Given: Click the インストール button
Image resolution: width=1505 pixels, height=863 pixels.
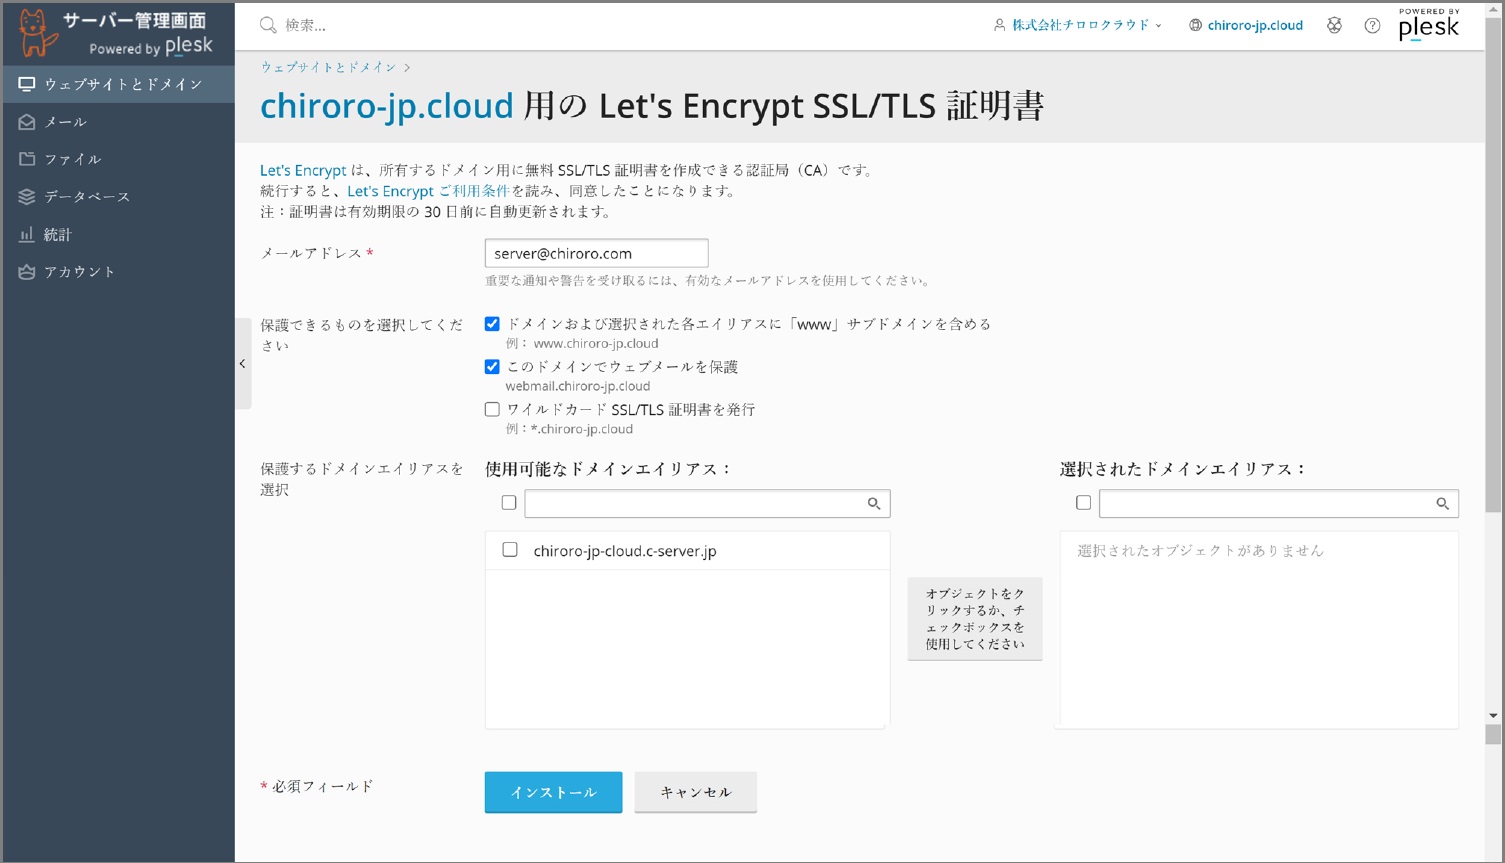Looking at the screenshot, I should (x=553, y=792).
